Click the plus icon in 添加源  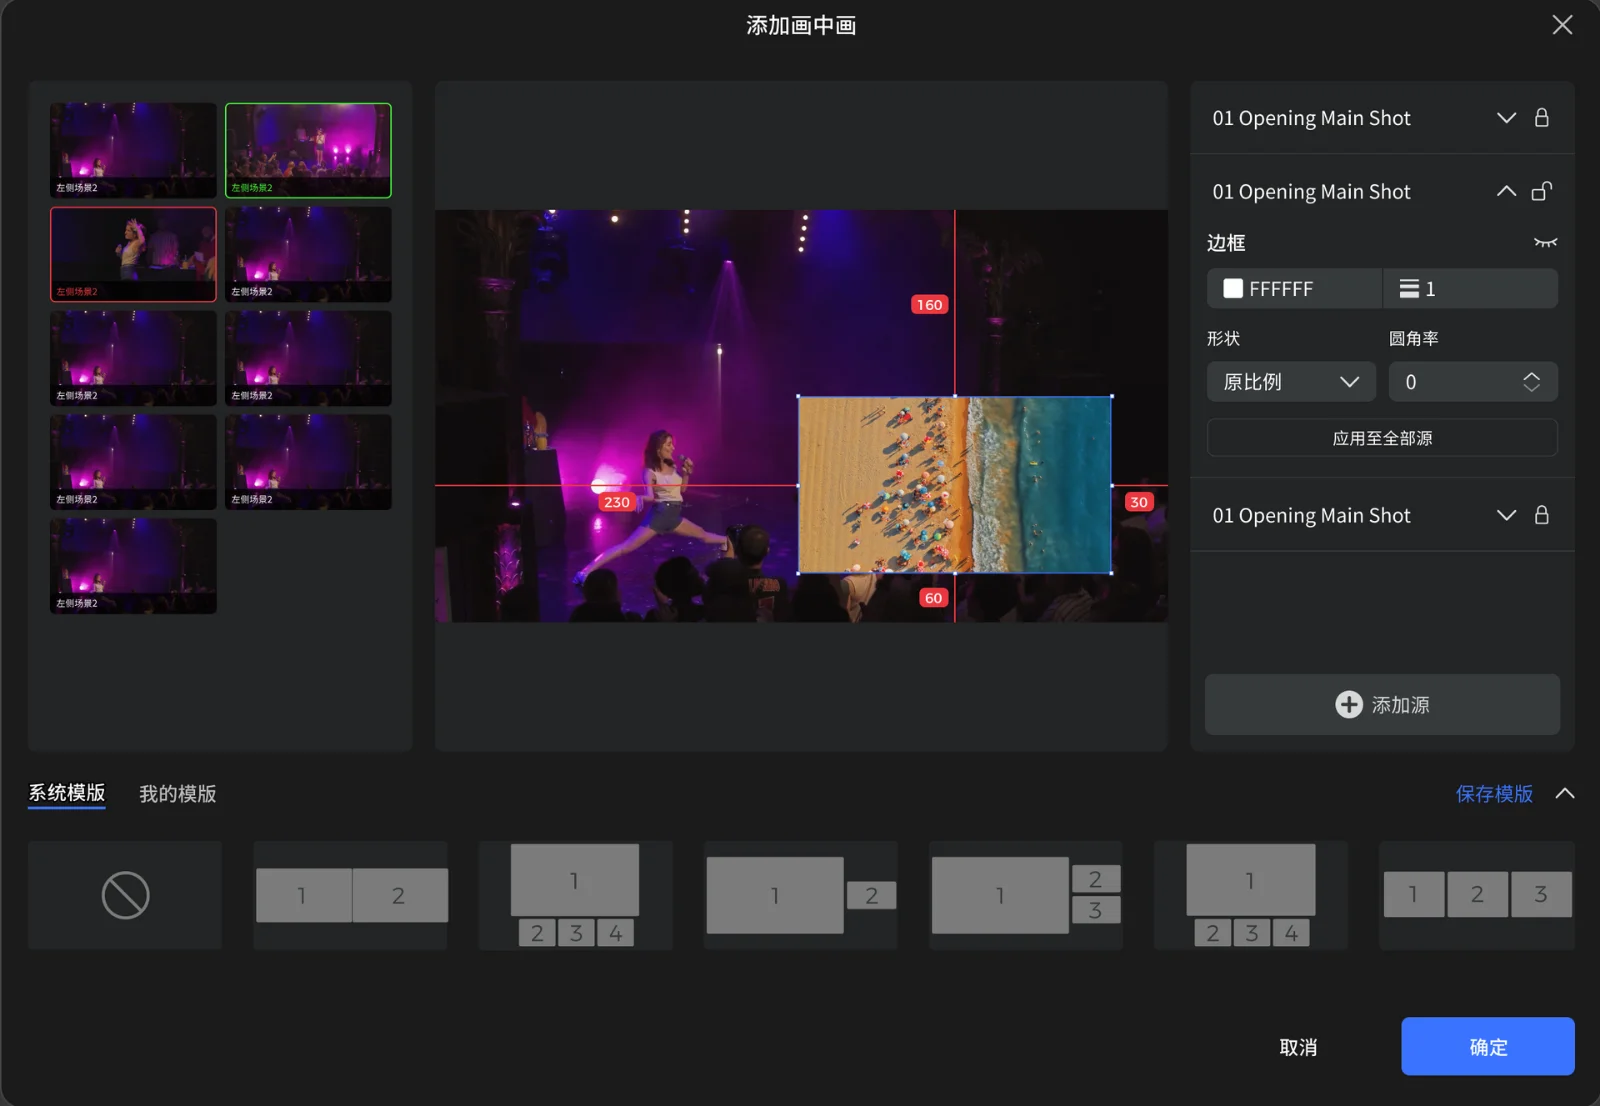1348,705
